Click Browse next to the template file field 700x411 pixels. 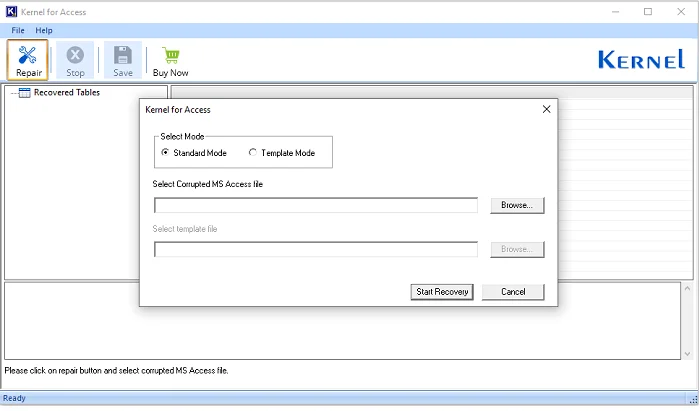[517, 249]
